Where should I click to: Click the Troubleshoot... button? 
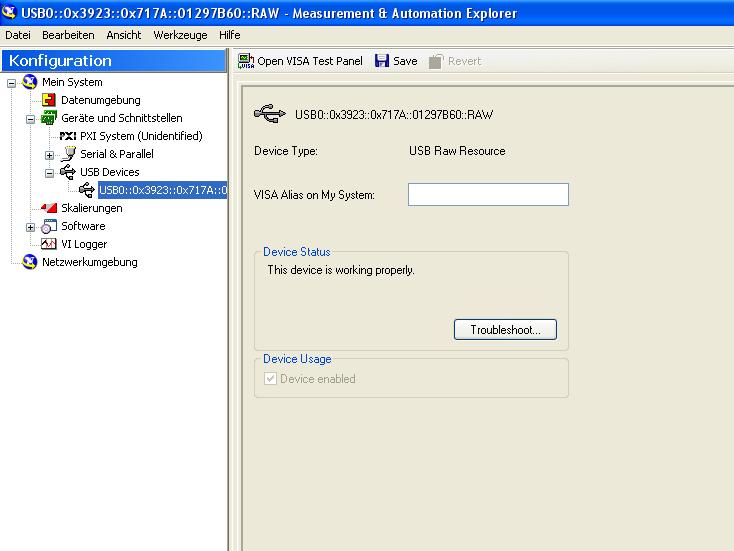click(506, 330)
